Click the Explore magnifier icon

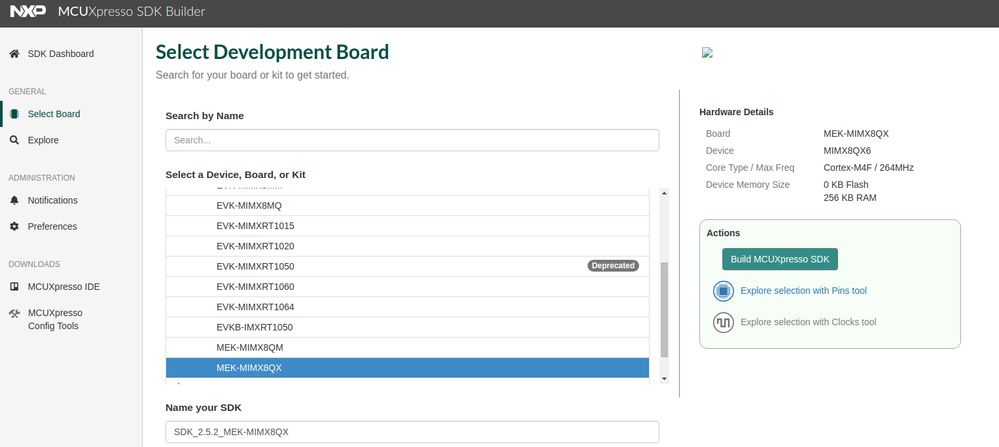click(x=14, y=140)
